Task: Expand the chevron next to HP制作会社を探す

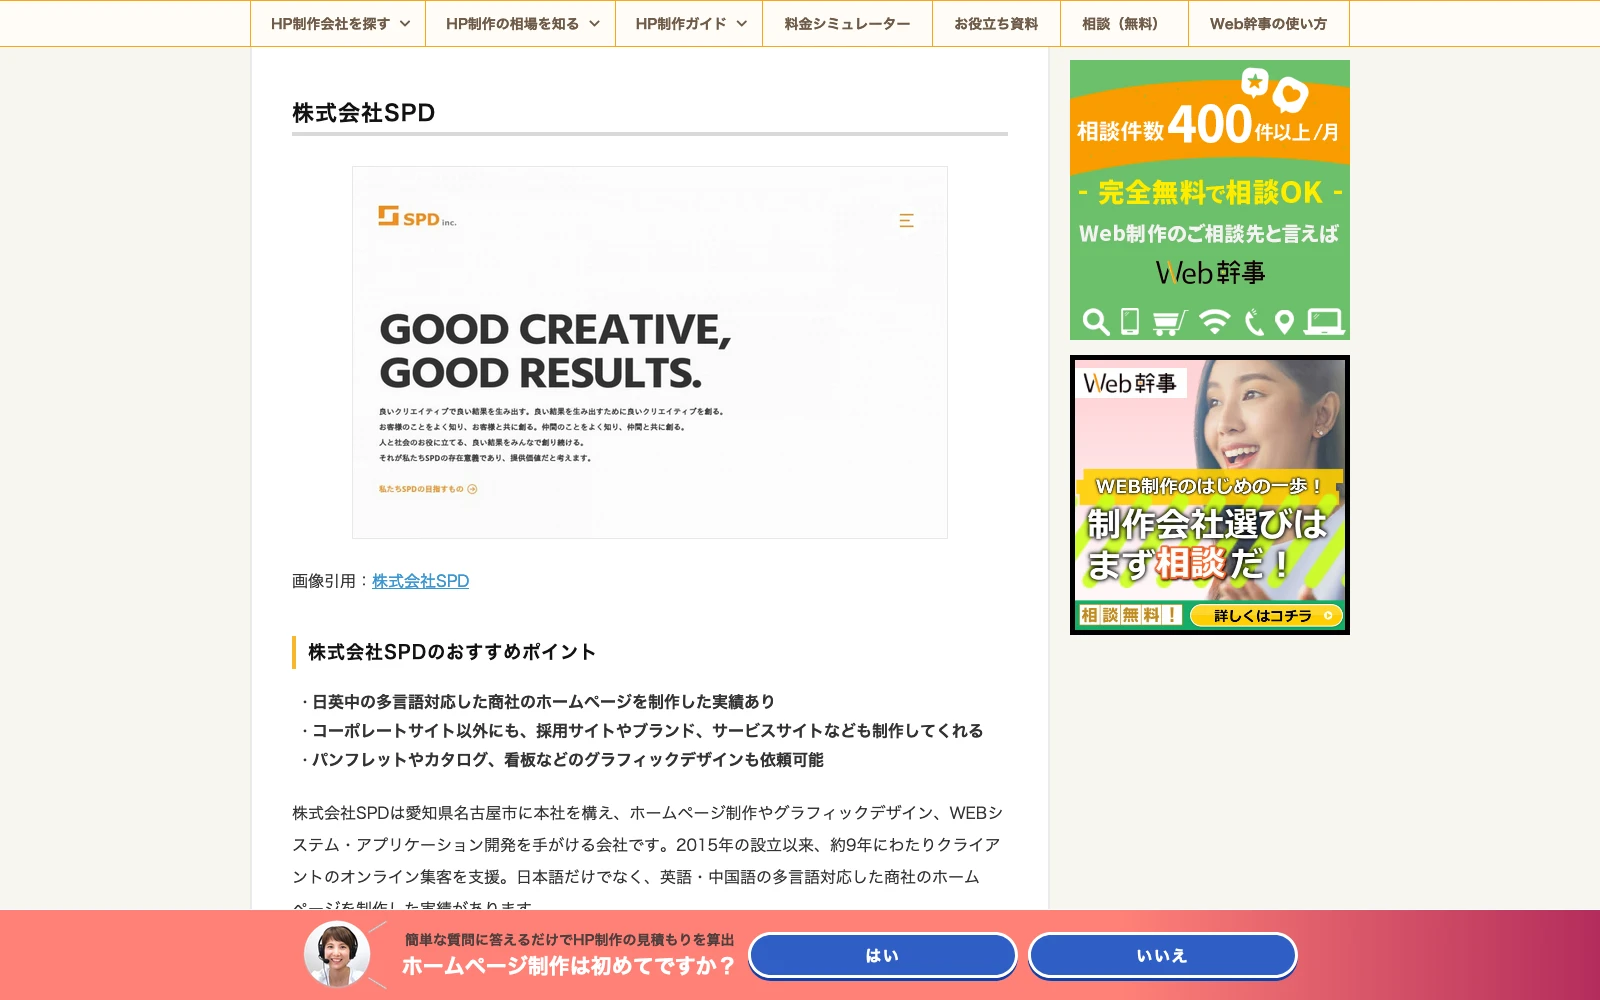Action: click(x=405, y=24)
